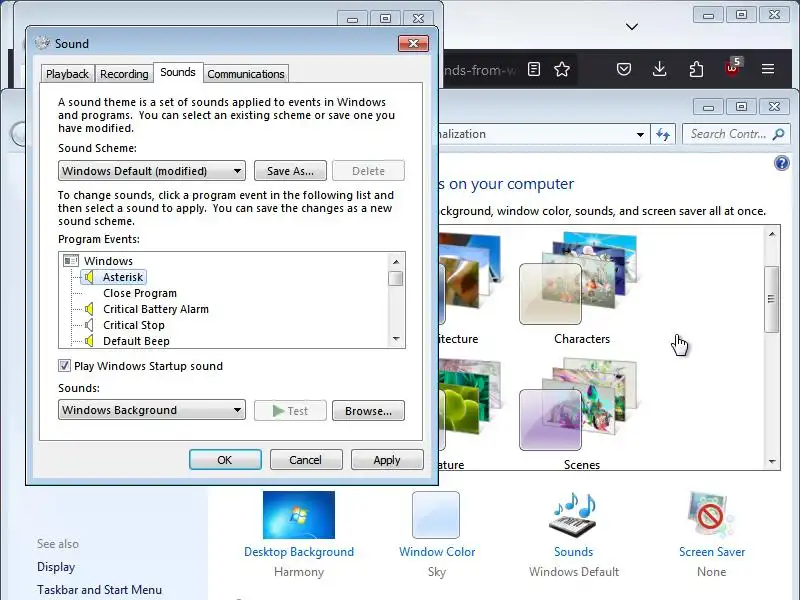Click the Screen Saver icon

tap(711, 515)
